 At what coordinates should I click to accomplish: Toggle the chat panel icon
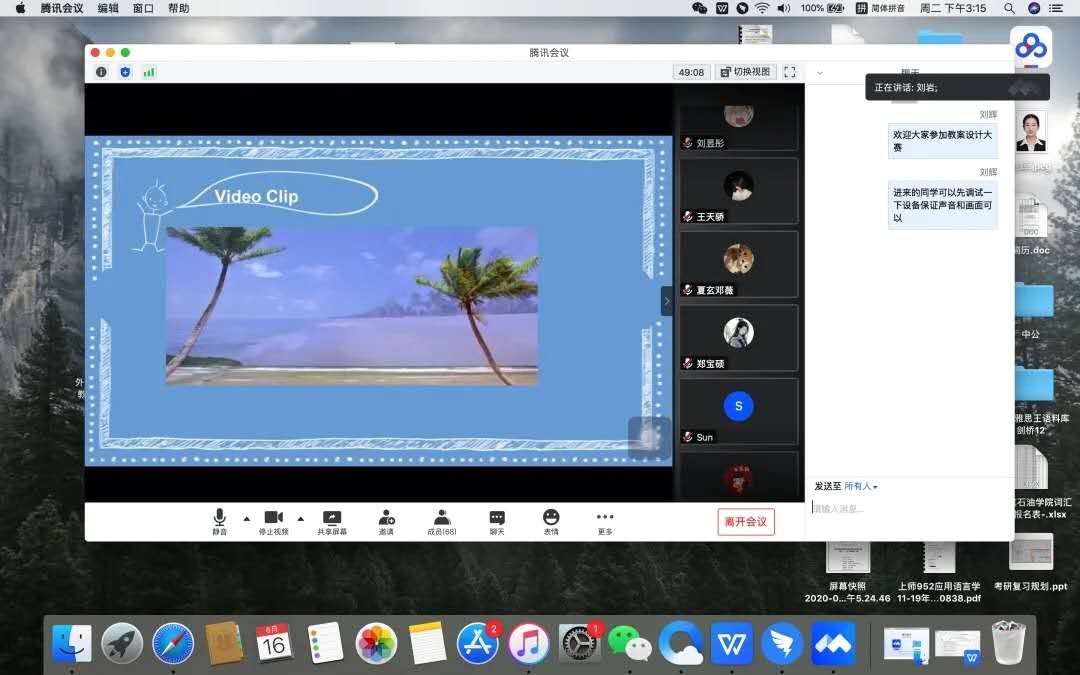pos(497,521)
